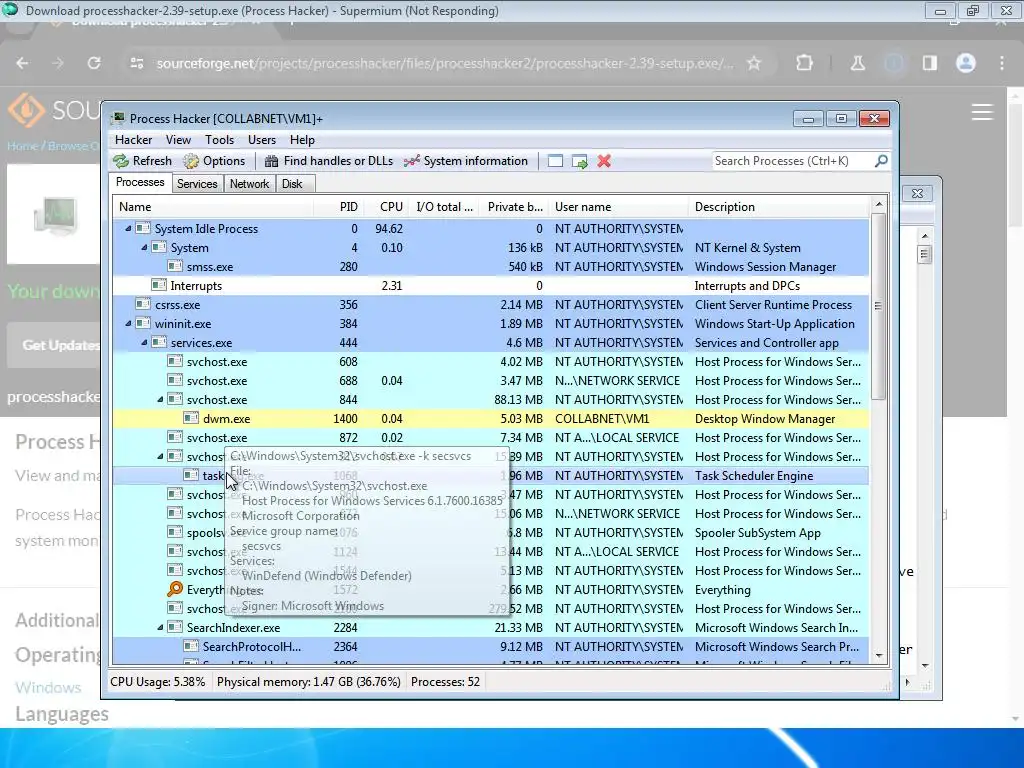Click the Everything process magnifier icon
The width and height of the screenshot is (1024, 768).
click(175, 589)
